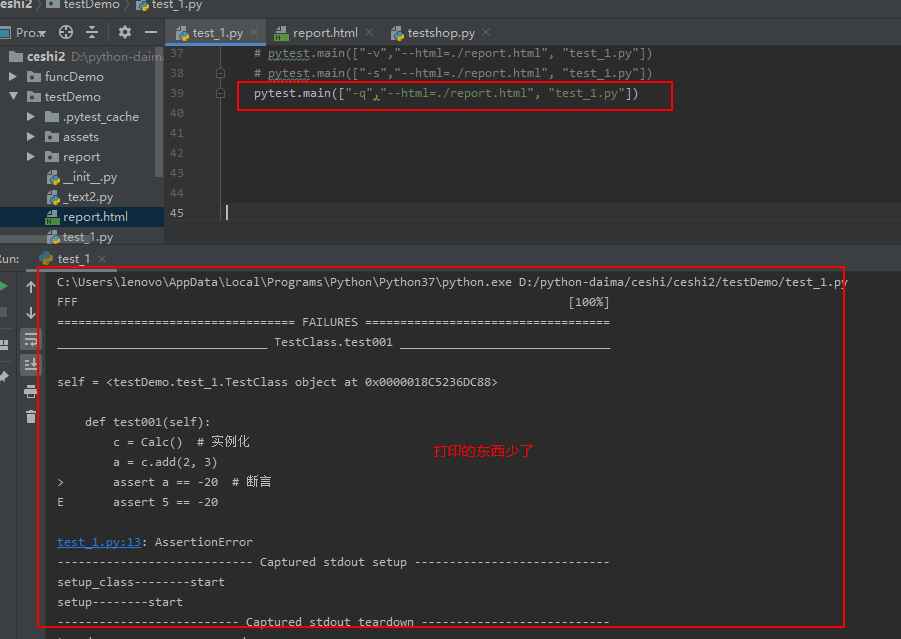Click the commented pytest.main "-s" line

click(x=453, y=74)
